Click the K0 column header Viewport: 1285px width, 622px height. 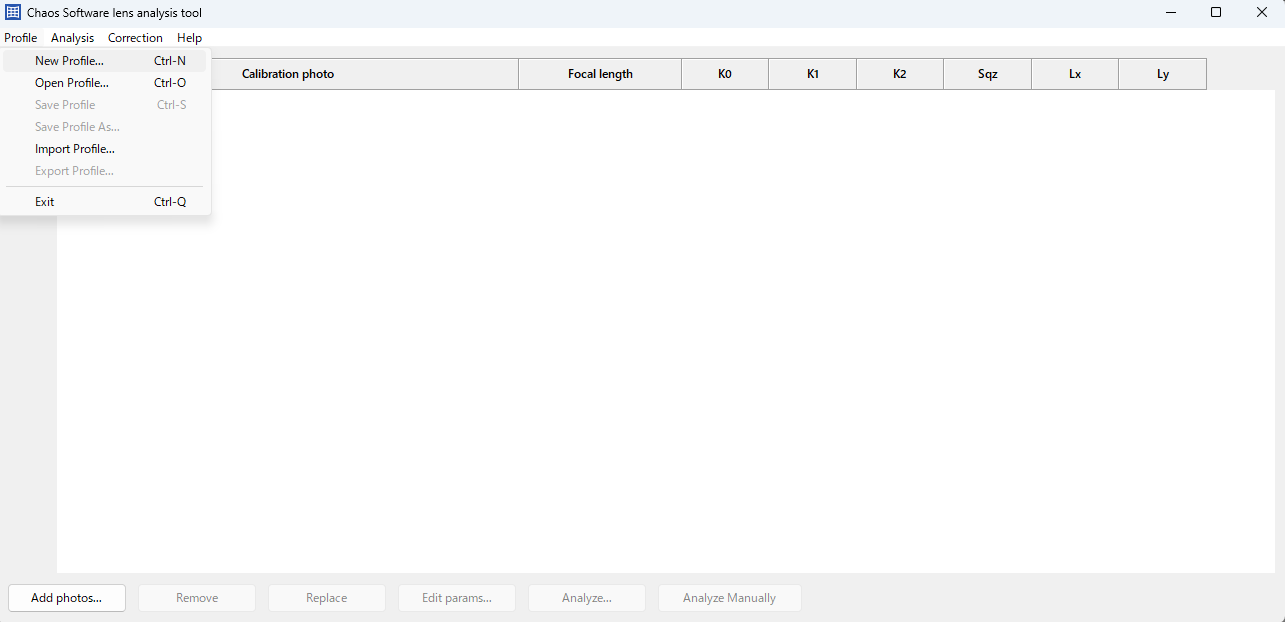tap(725, 74)
